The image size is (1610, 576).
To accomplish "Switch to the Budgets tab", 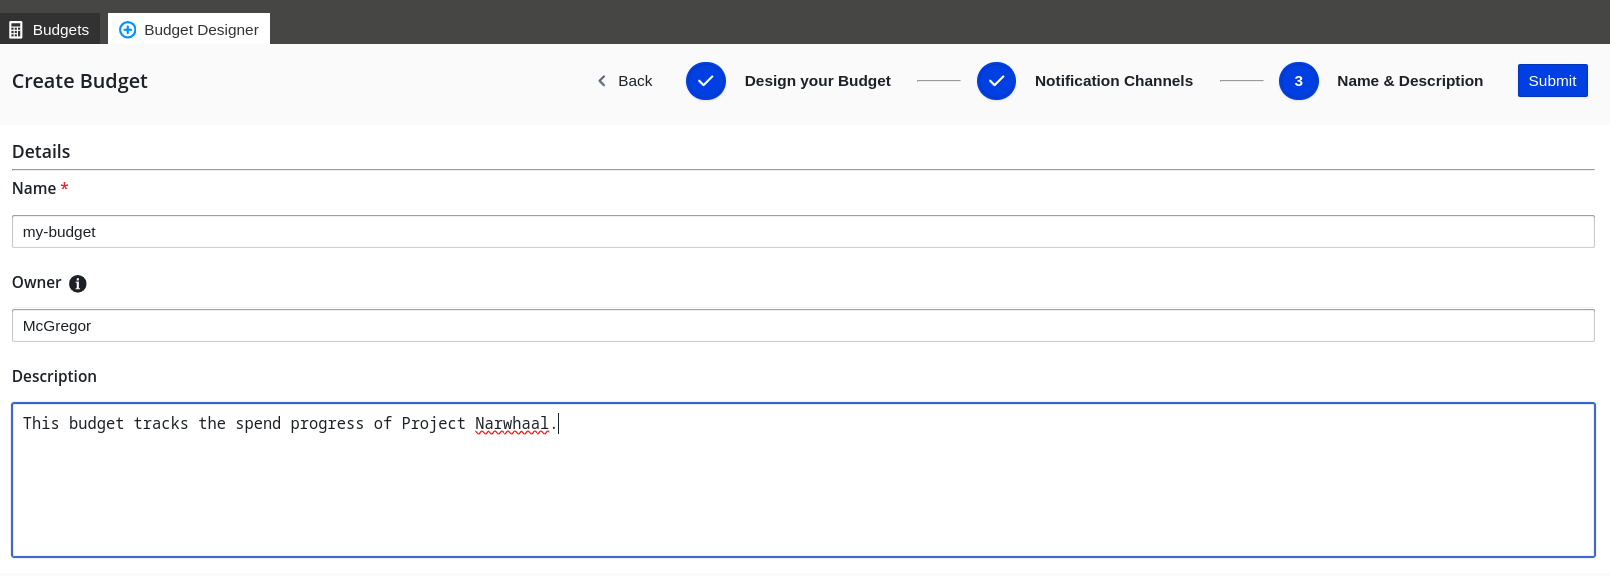I will [50, 29].
